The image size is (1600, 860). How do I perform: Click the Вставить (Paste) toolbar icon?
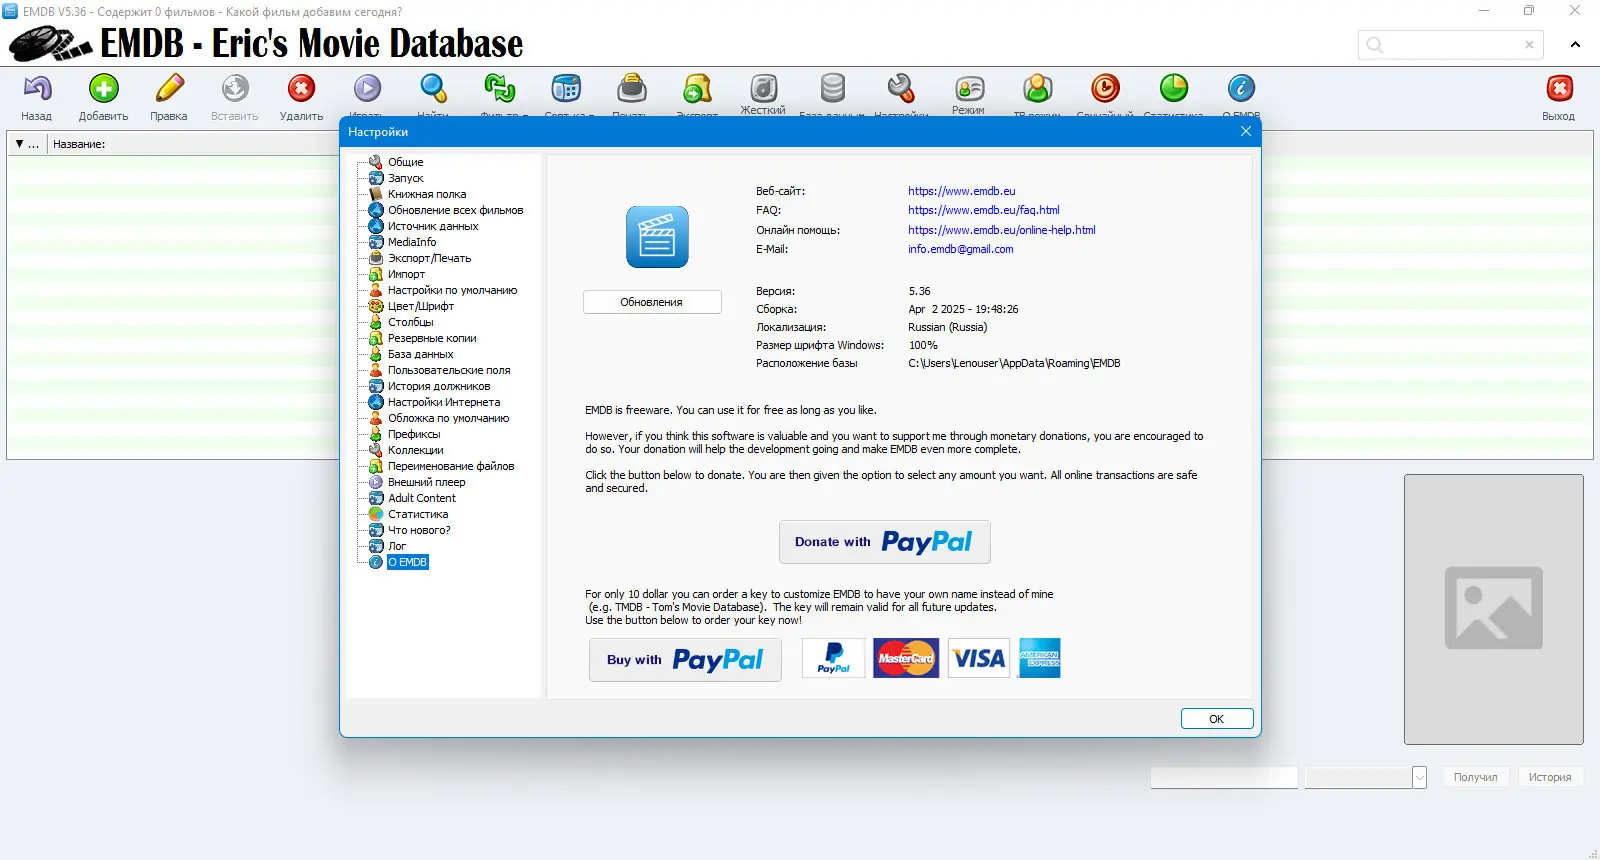pos(235,89)
